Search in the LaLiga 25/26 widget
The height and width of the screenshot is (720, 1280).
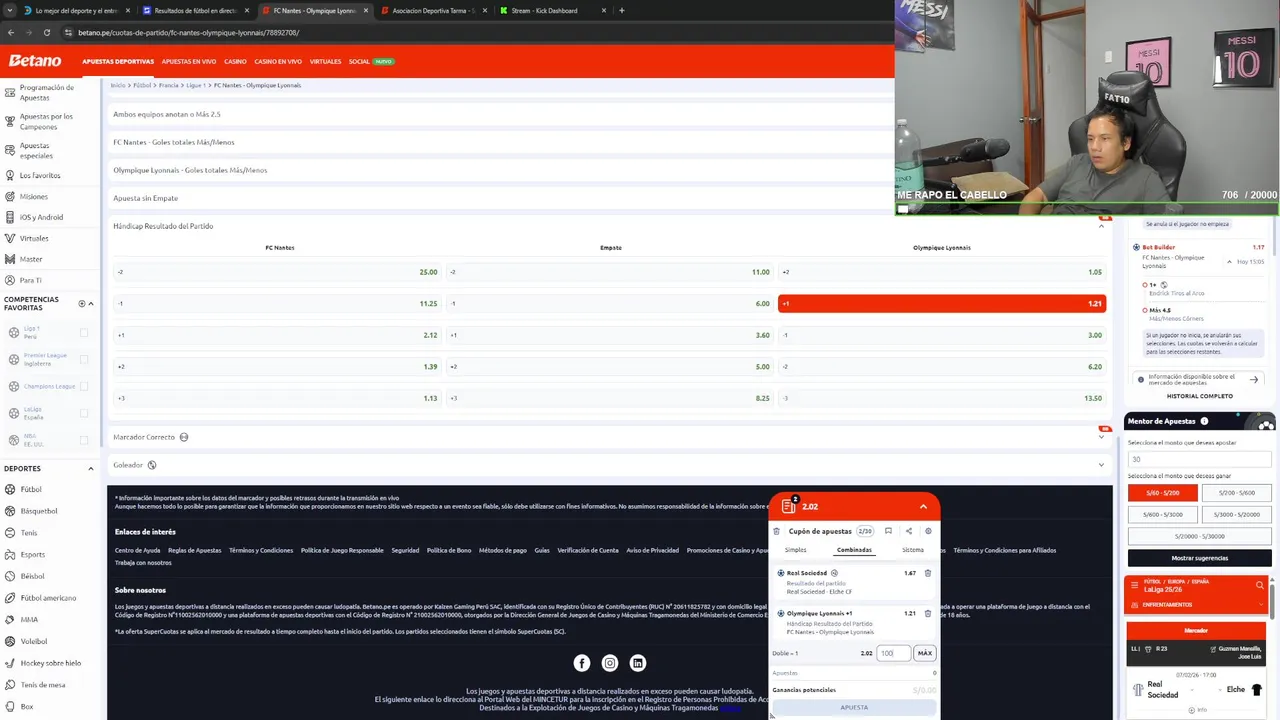click(x=1259, y=585)
